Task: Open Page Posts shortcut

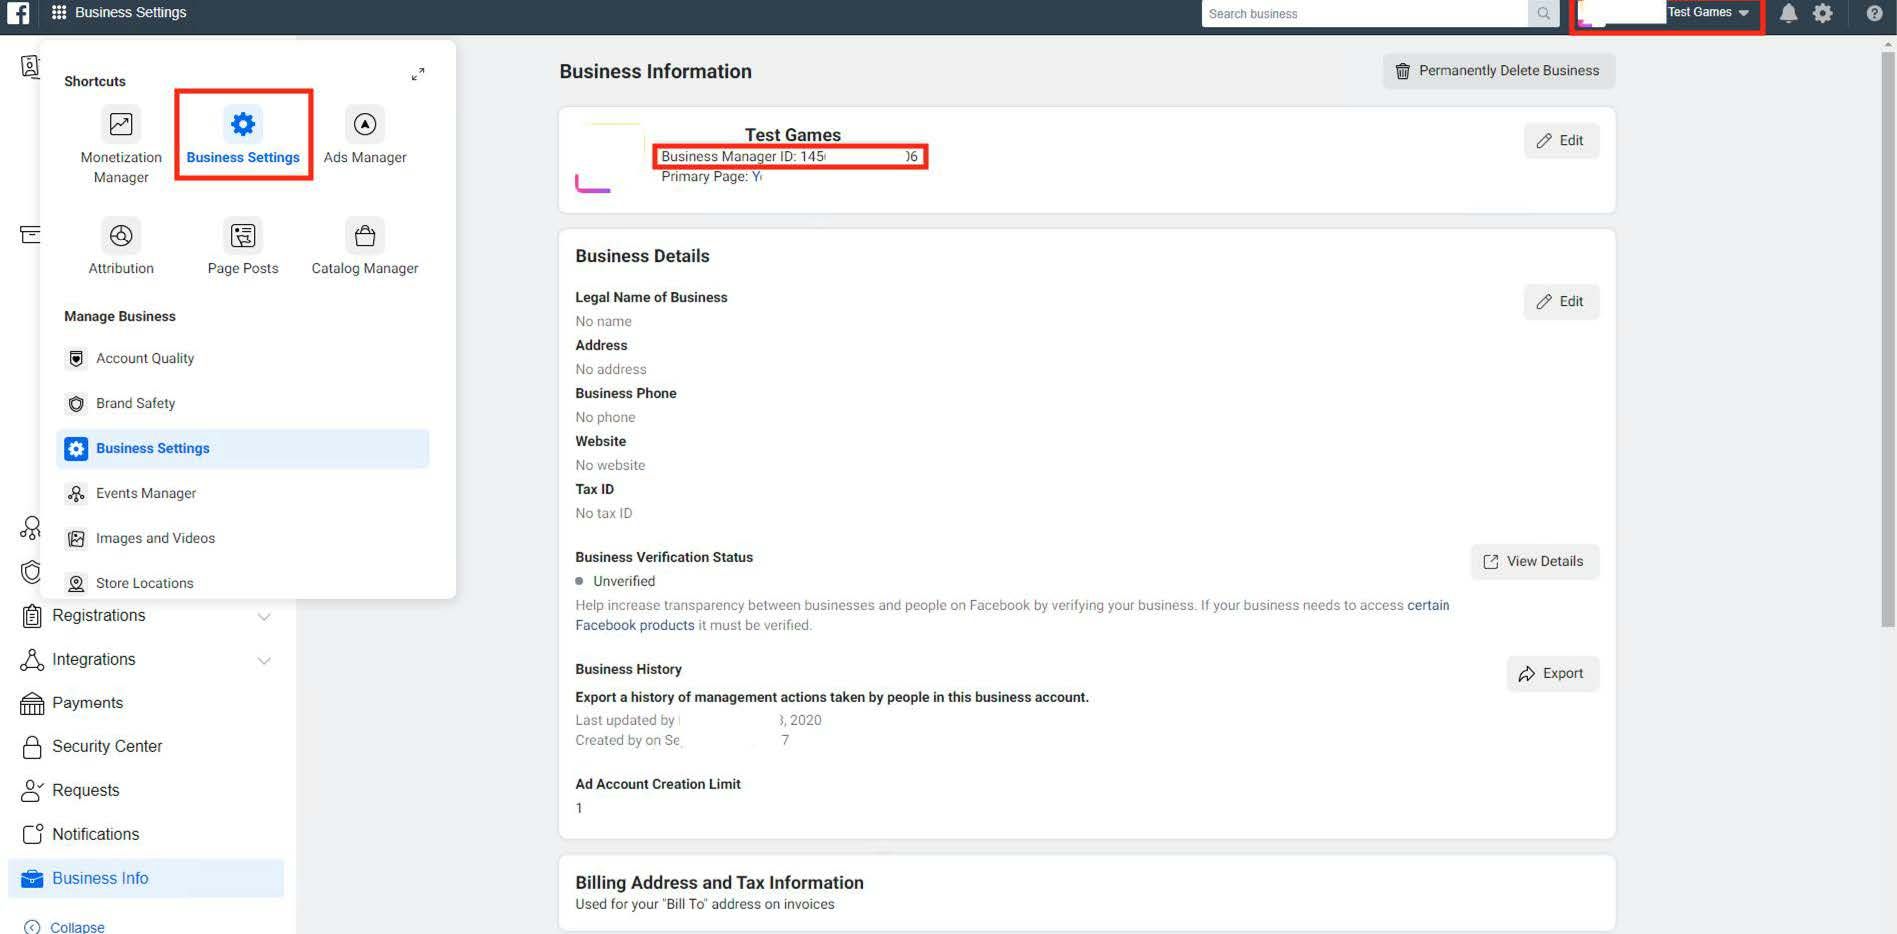Action: 242,245
